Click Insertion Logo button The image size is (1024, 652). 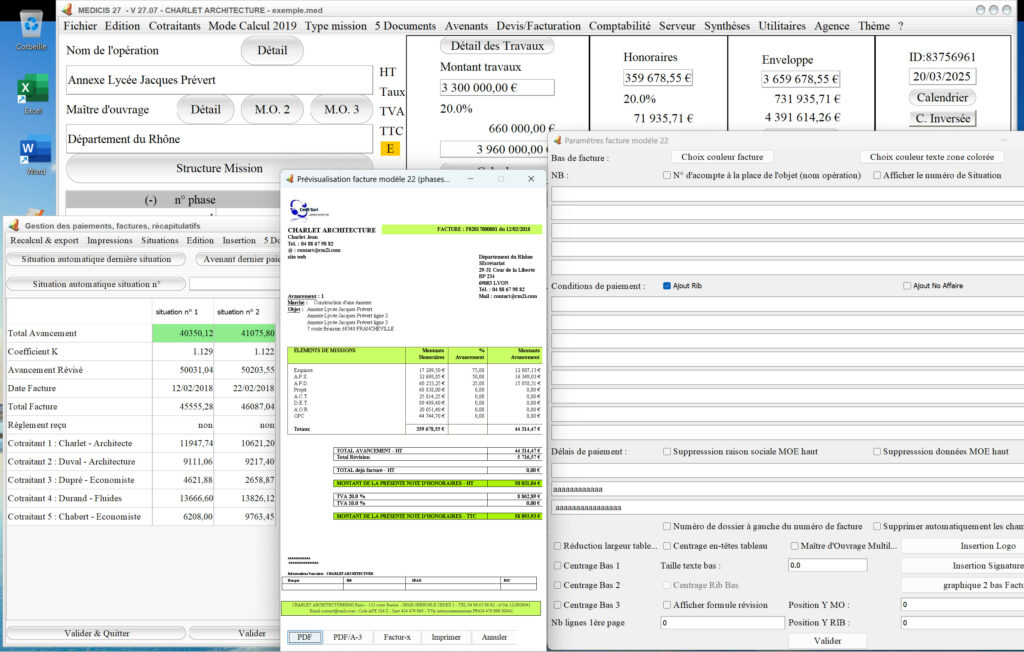[963, 546]
